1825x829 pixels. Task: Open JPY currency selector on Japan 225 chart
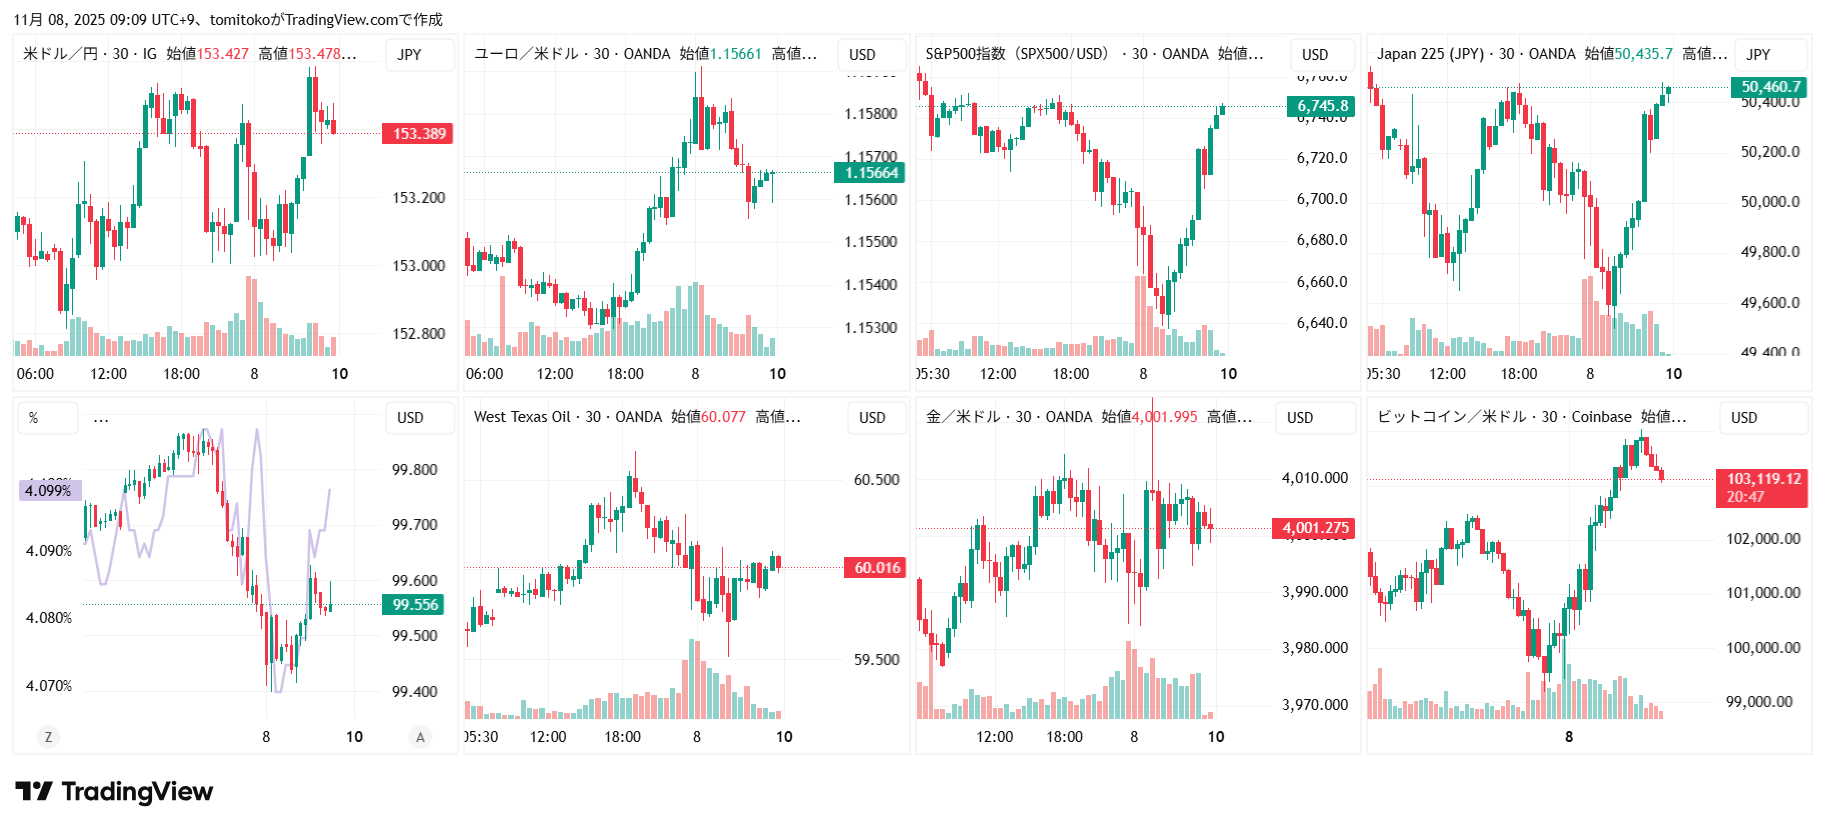(x=1758, y=55)
